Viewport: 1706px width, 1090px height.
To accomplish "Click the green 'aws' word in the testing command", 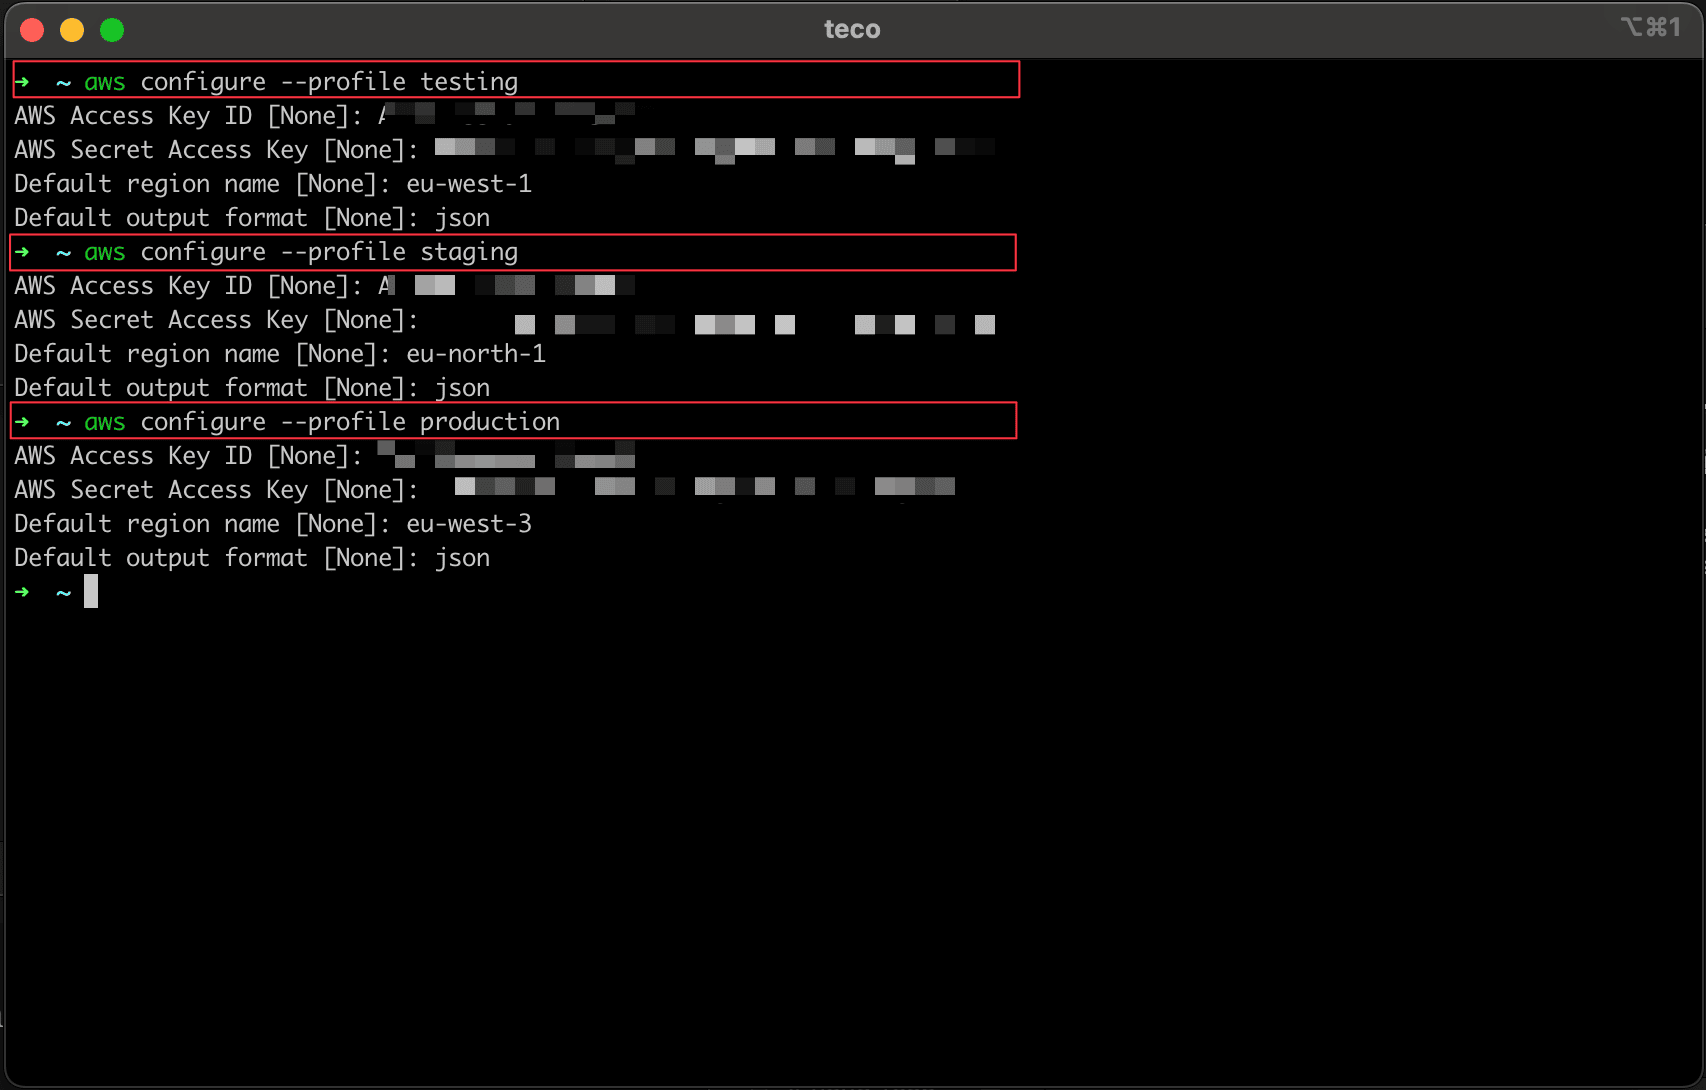I will (105, 82).
